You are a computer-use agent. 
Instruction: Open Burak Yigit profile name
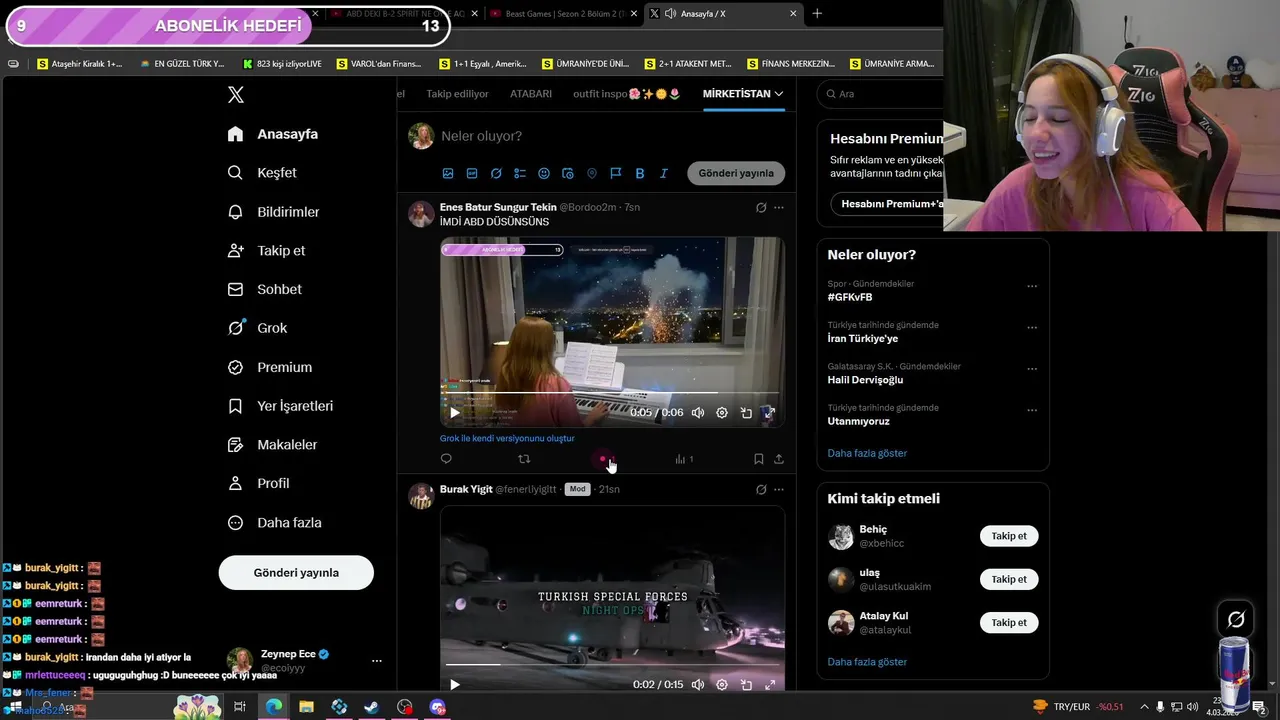[466, 489]
